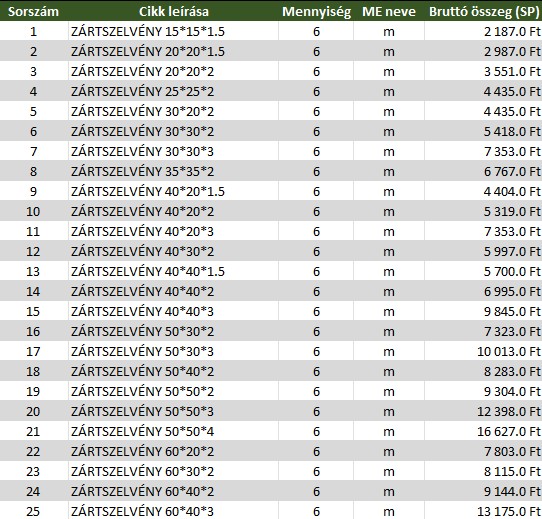The height and width of the screenshot is (519, 542).
Task: Click row number 7 cell
Action: pos(34,151)
